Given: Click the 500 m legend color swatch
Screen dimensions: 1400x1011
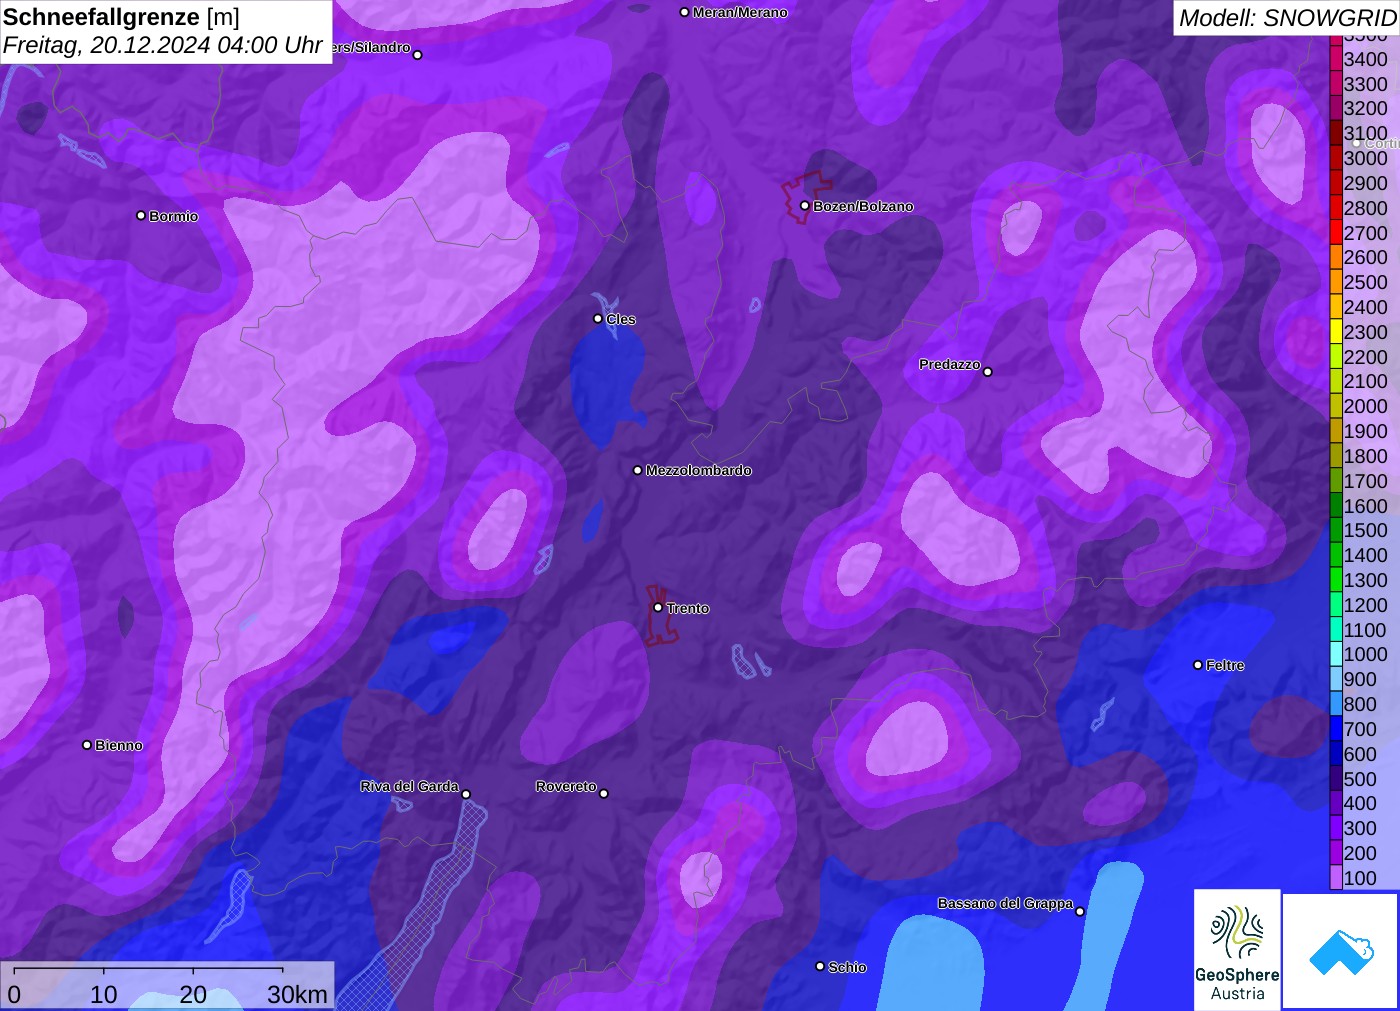Looking at the screenshot, I should coord(1336,779).
